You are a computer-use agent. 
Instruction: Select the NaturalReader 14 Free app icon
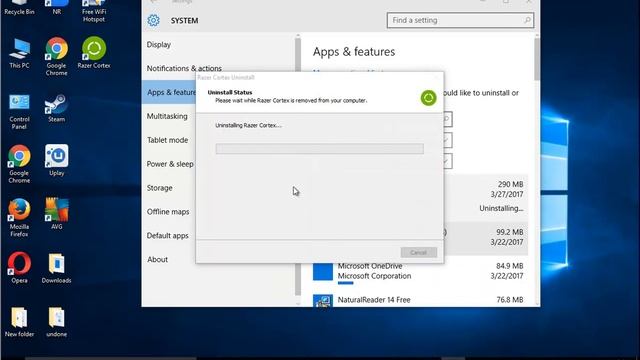pos(323,301)
